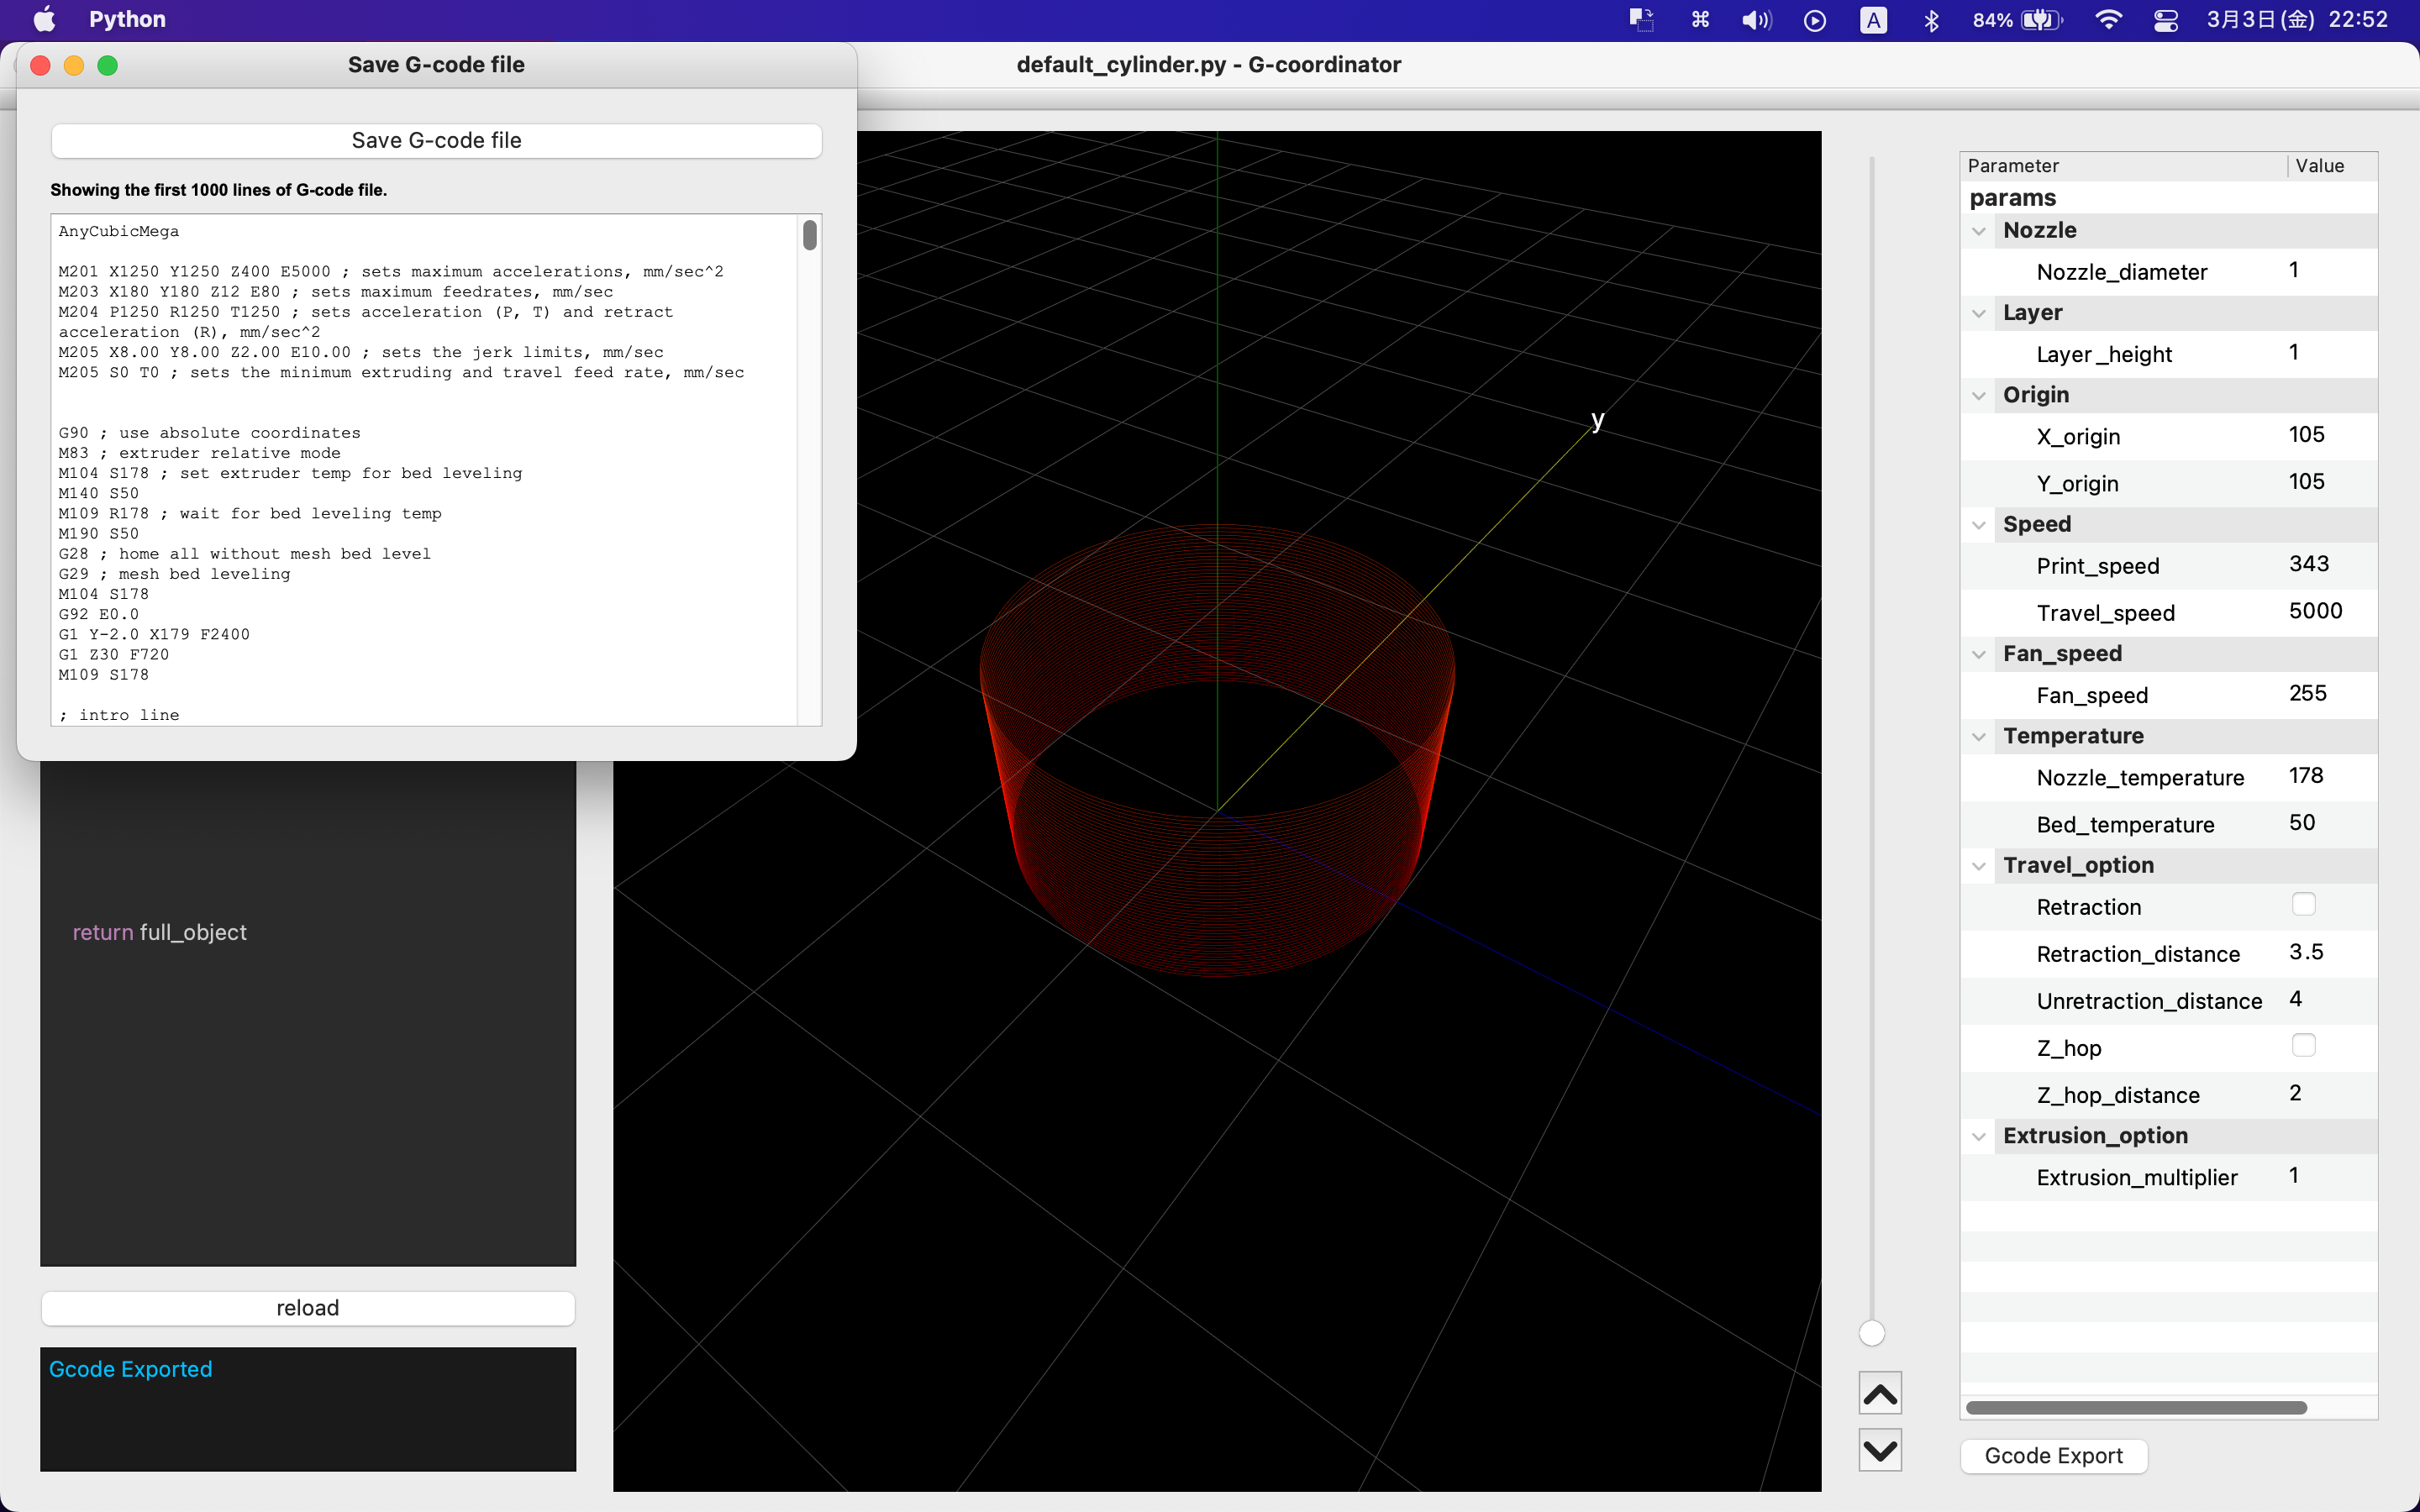2420x1512 pixels.
Task: Click the input source A icon
Action: [x=1873, y=19]
